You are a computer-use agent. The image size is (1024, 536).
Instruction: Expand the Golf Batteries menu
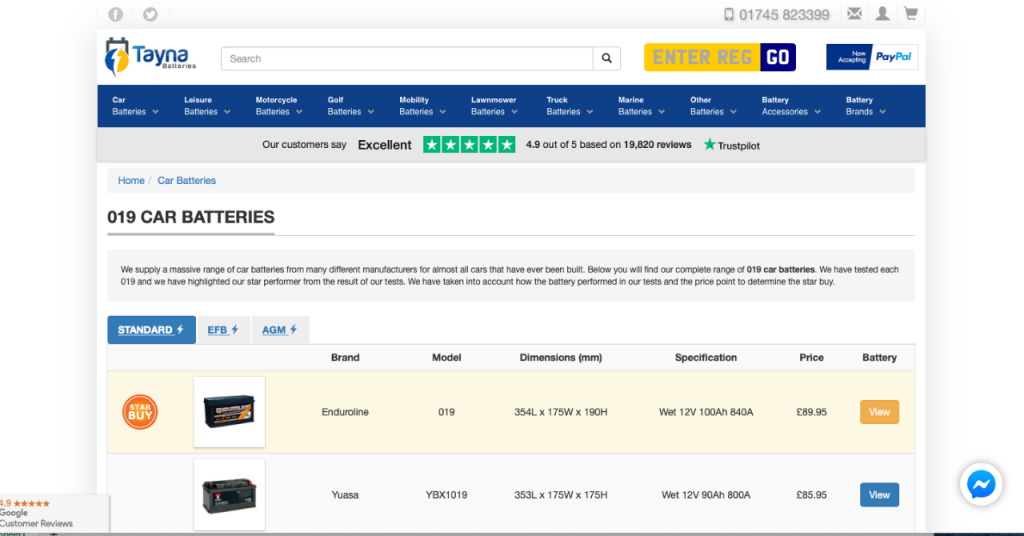(351, 106)
